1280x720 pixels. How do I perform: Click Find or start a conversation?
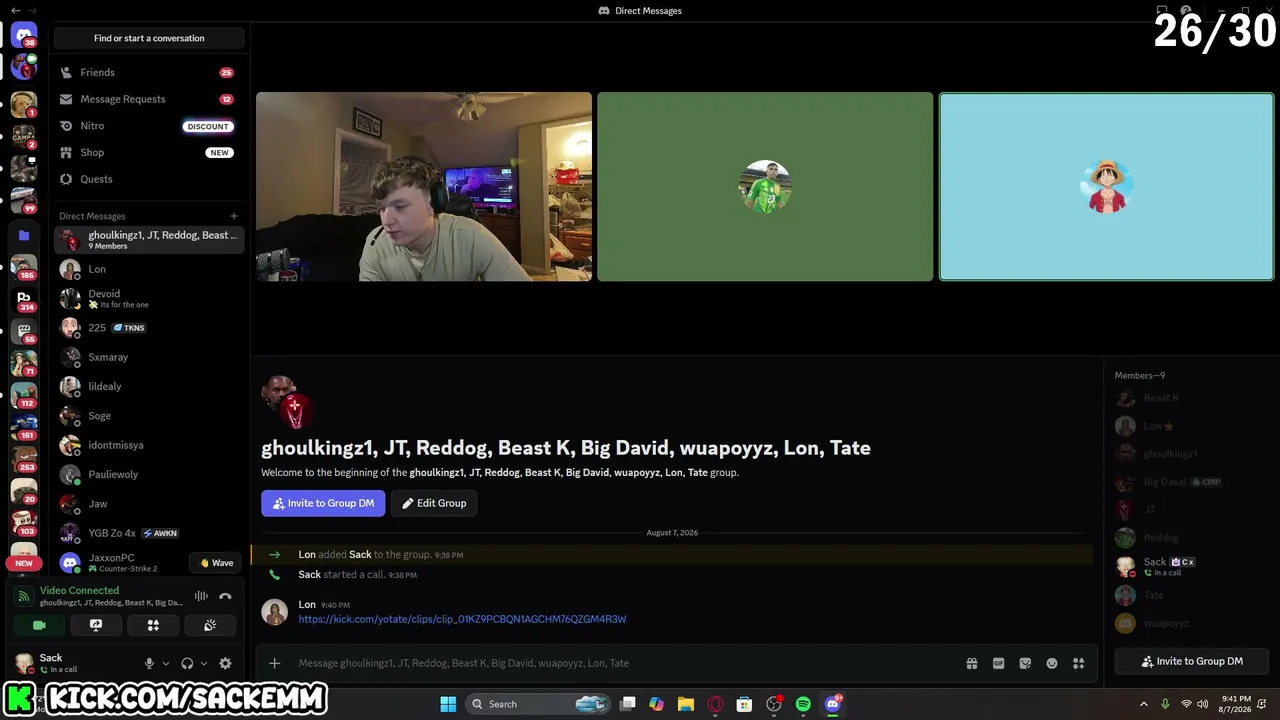point(149,38)
